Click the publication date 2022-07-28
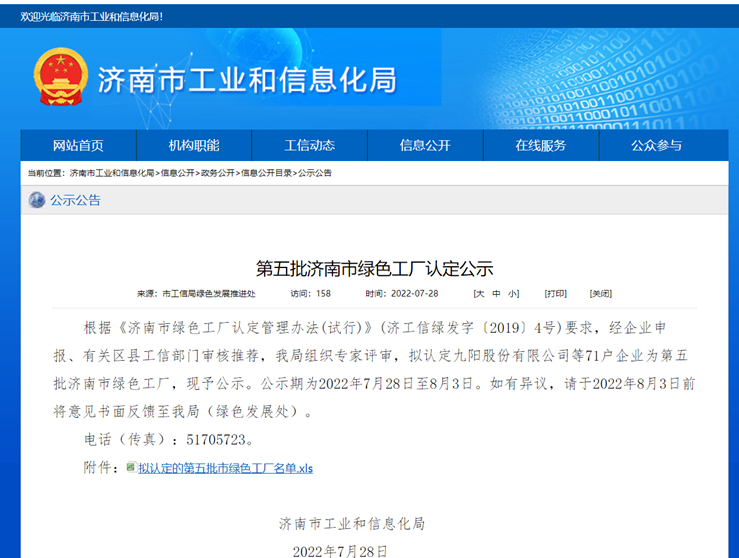Viewport: 739px width, 558px height. [x=415, y=294]
